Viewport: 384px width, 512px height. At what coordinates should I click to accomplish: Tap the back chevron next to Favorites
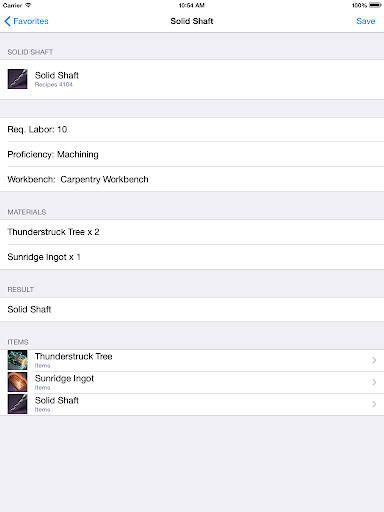[x=7, y=21]
